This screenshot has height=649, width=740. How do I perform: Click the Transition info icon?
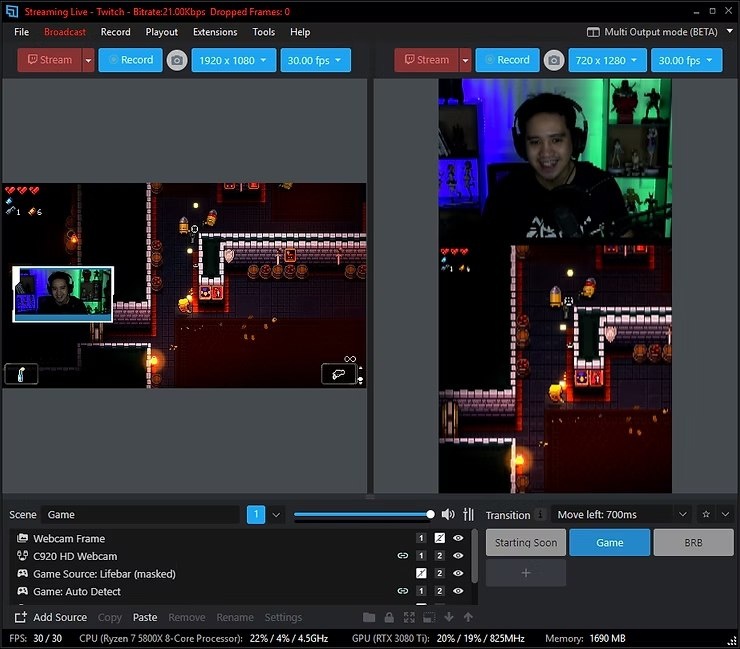(540, 514)
